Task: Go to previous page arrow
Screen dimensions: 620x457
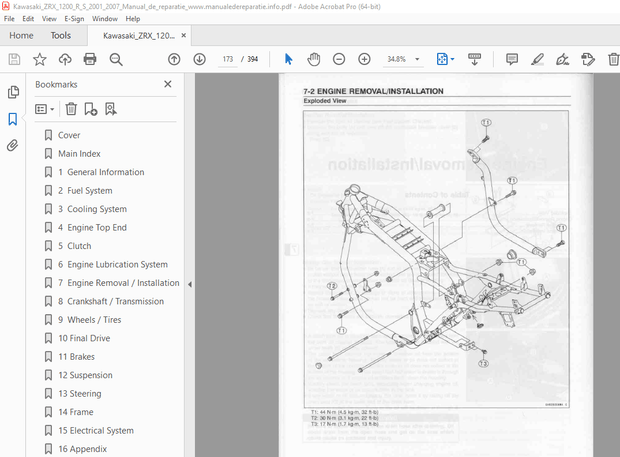Action: pyautogui.click(x=174, y=59)
